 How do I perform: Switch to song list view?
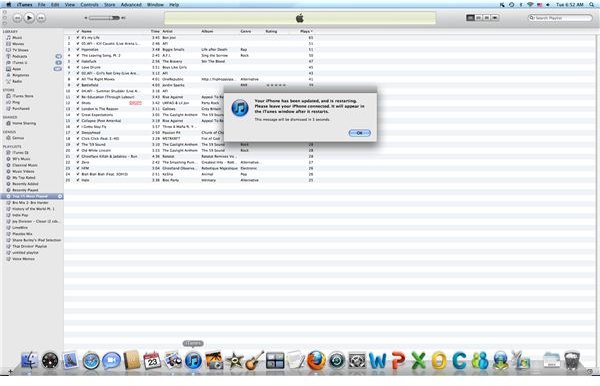click(470, 18)
